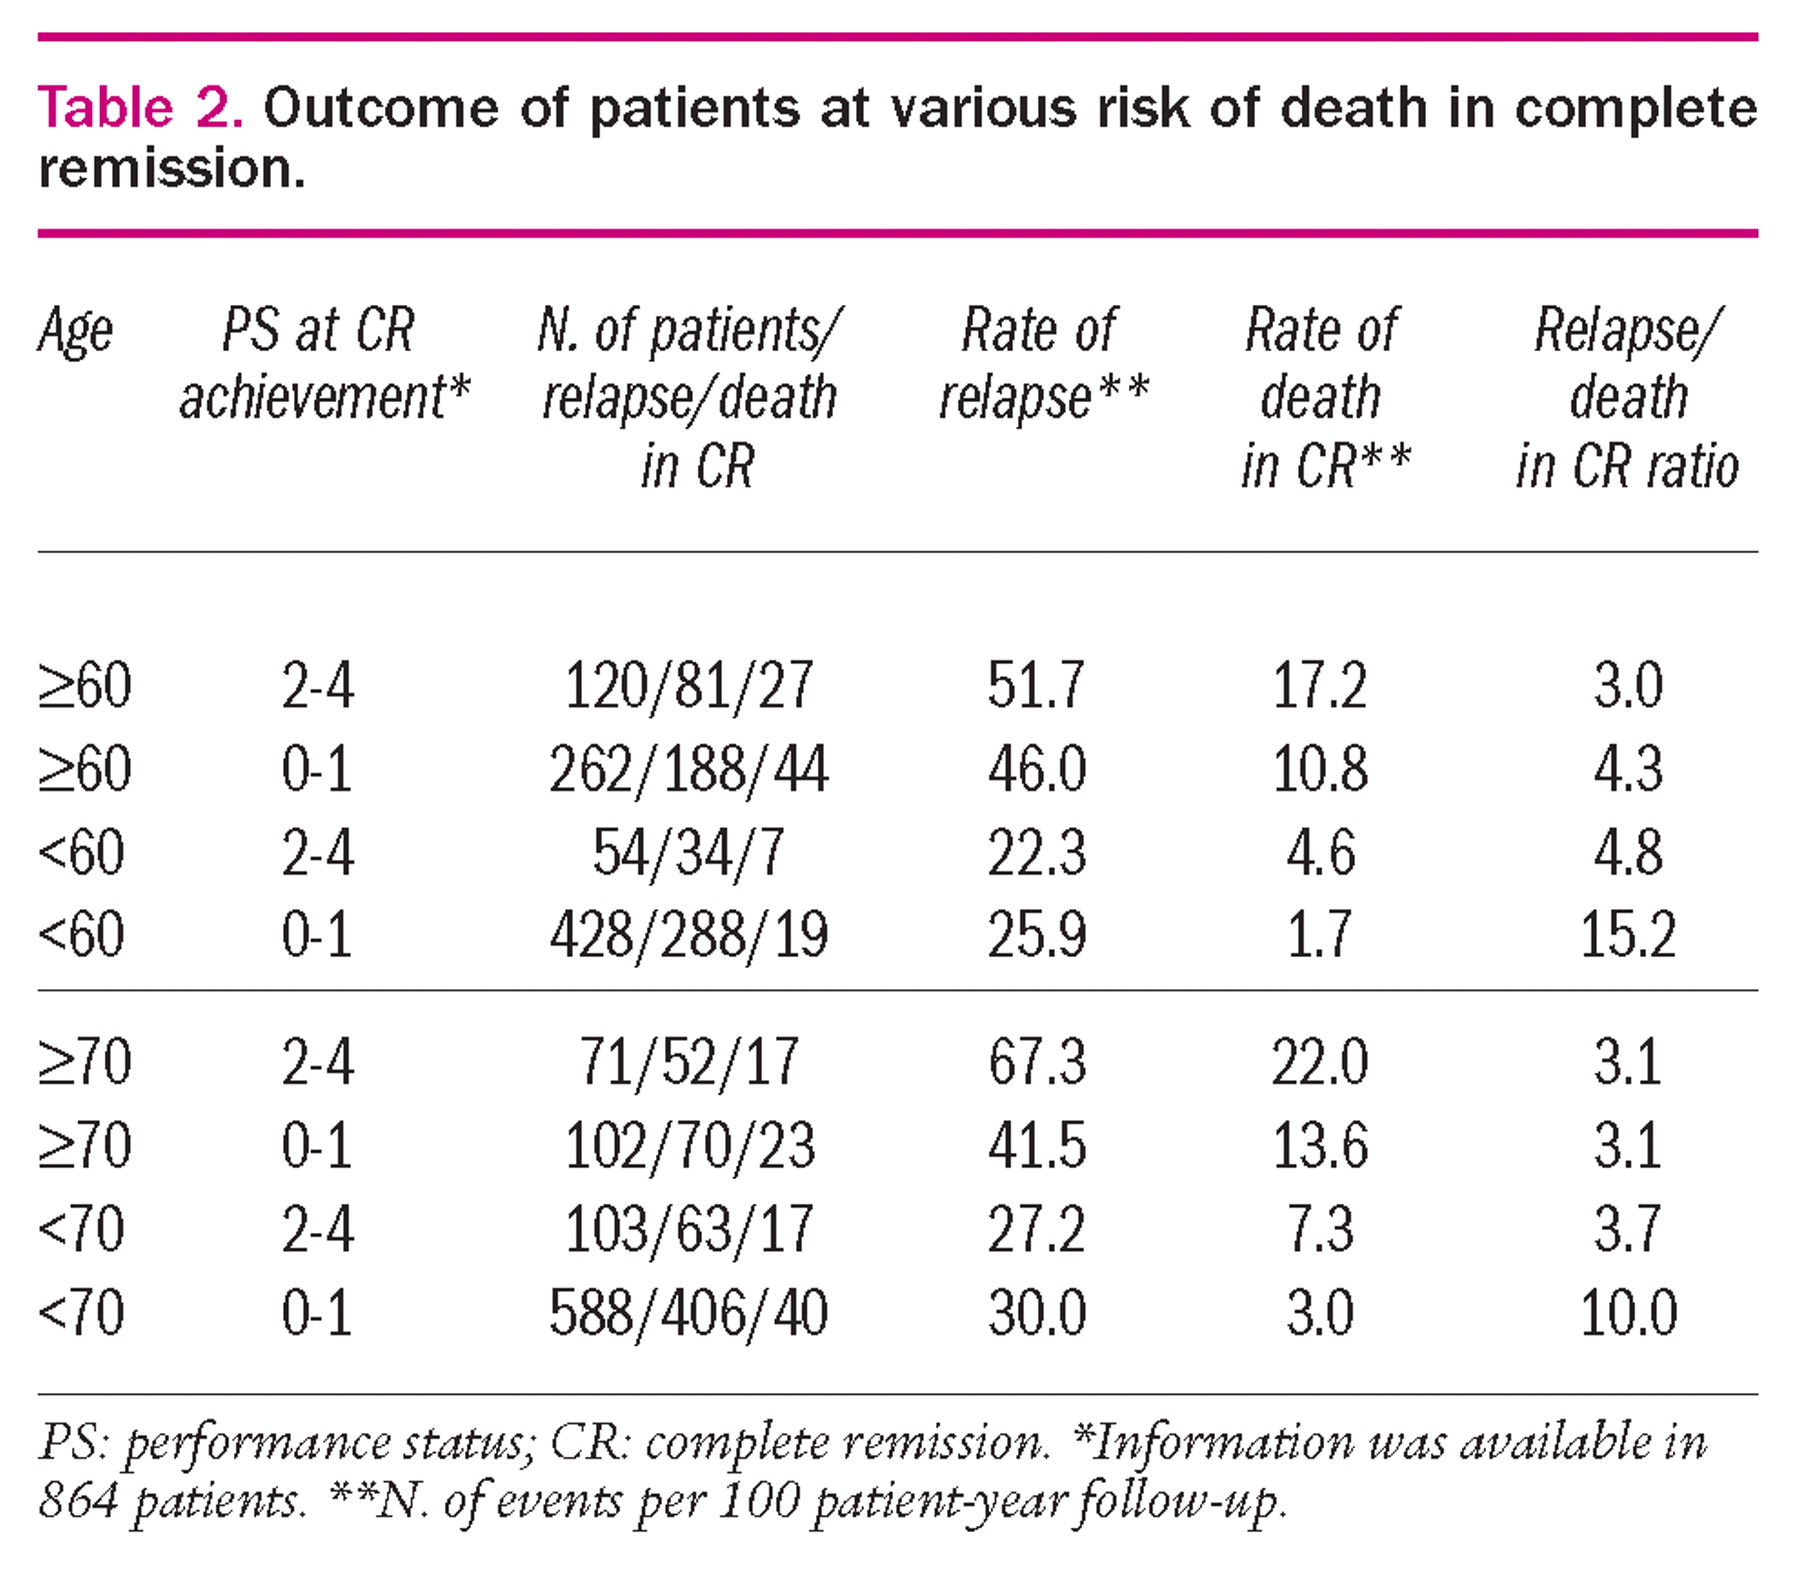
Task: Click the "Table 2." title label
Action: pos(140,108)
